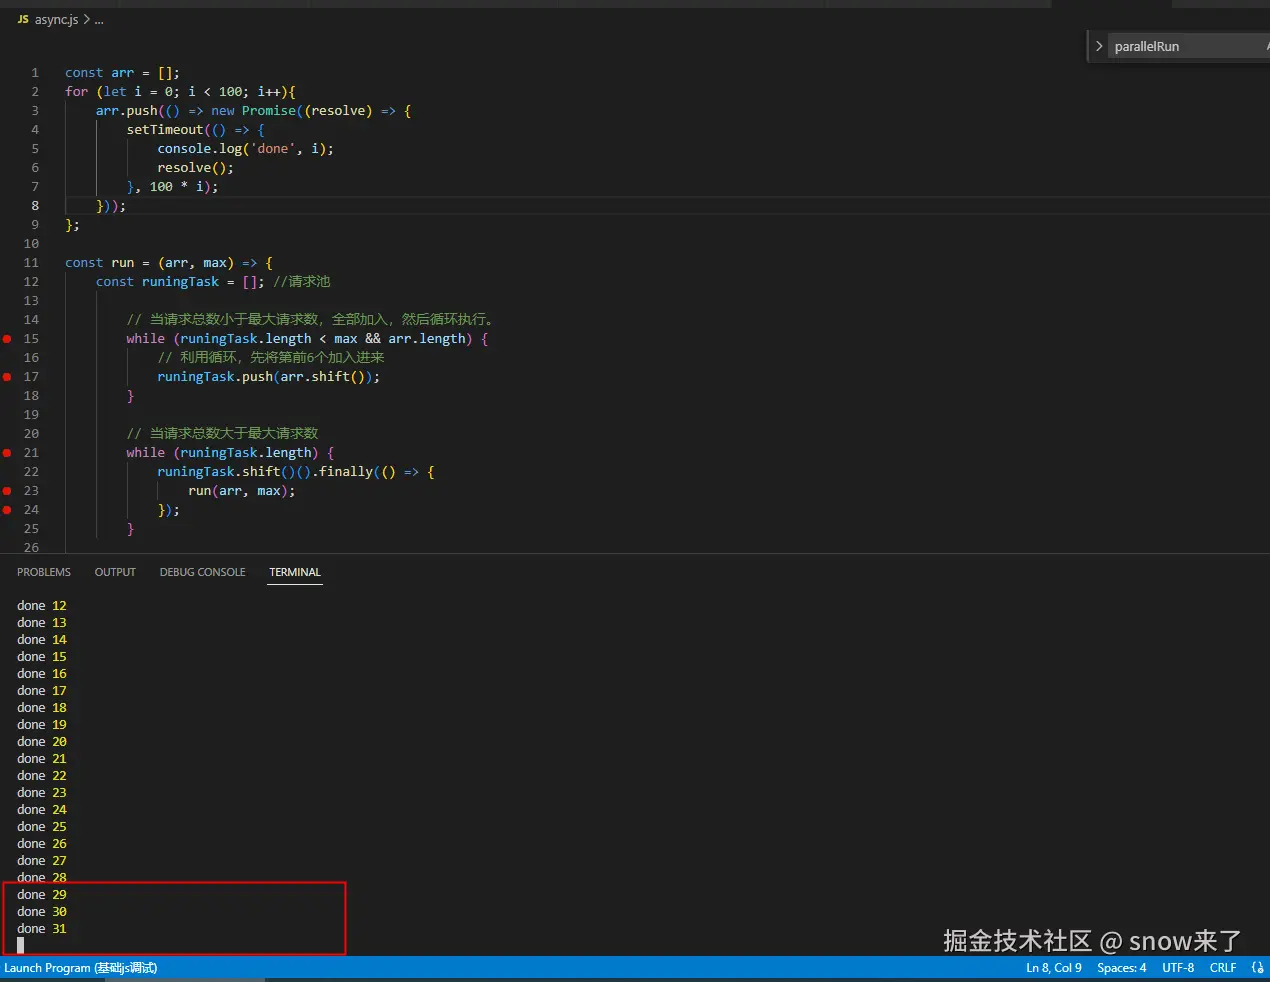
Task: Expand the replace toggle chevron in find widget
Action: tap(1099, 46)
